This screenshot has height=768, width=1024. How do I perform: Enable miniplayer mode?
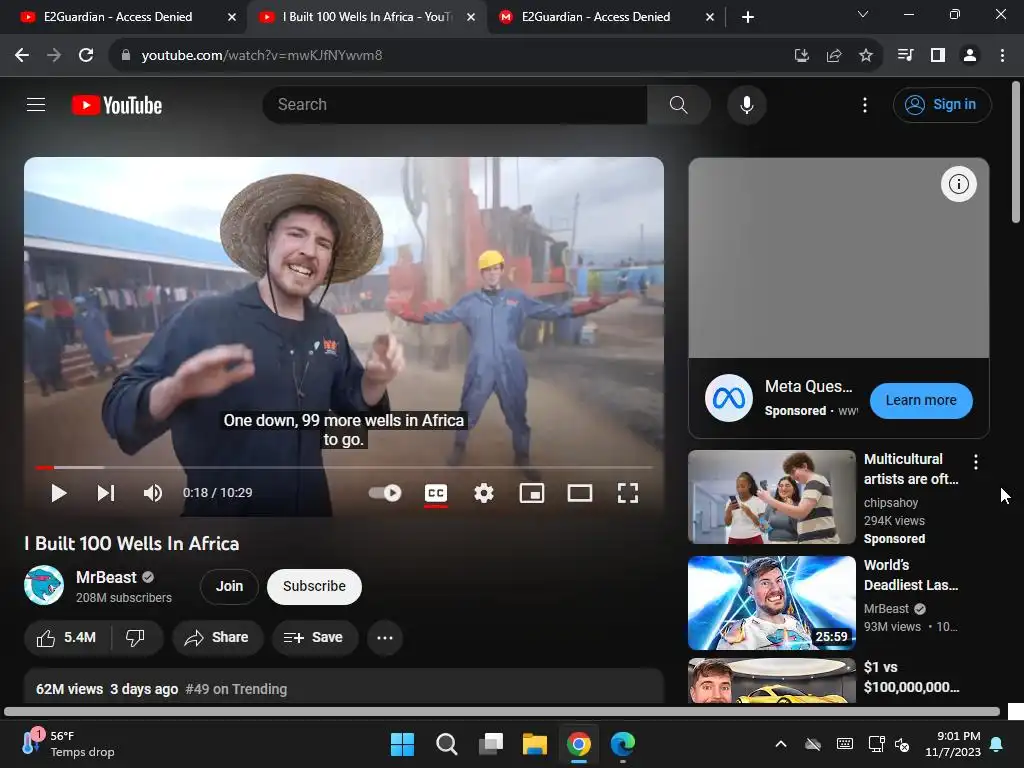532,493
